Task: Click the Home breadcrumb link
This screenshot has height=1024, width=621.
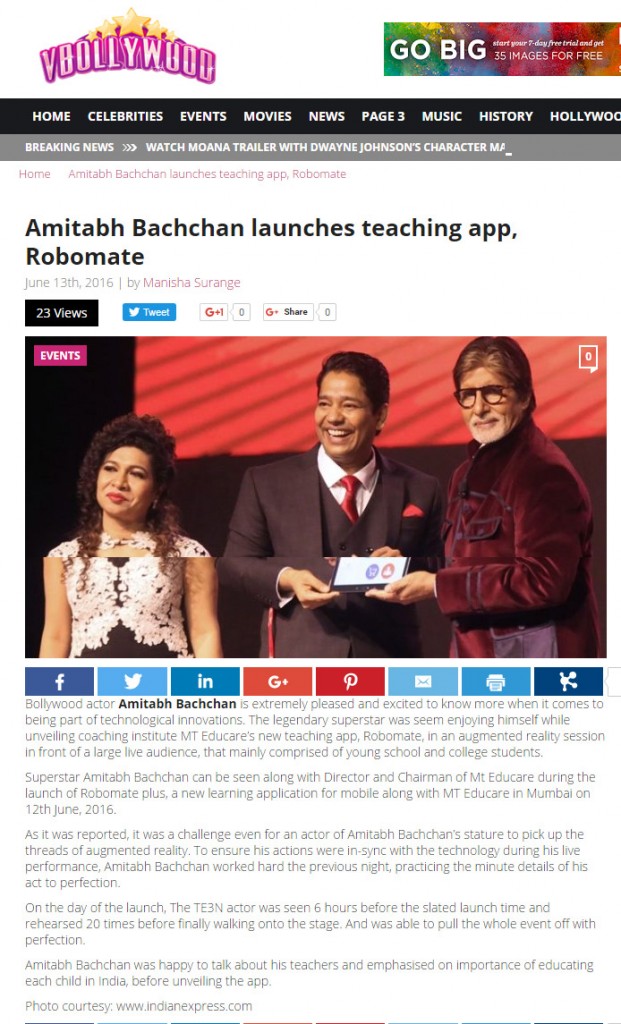Action: pyautogui.click(x=35, y=174)
